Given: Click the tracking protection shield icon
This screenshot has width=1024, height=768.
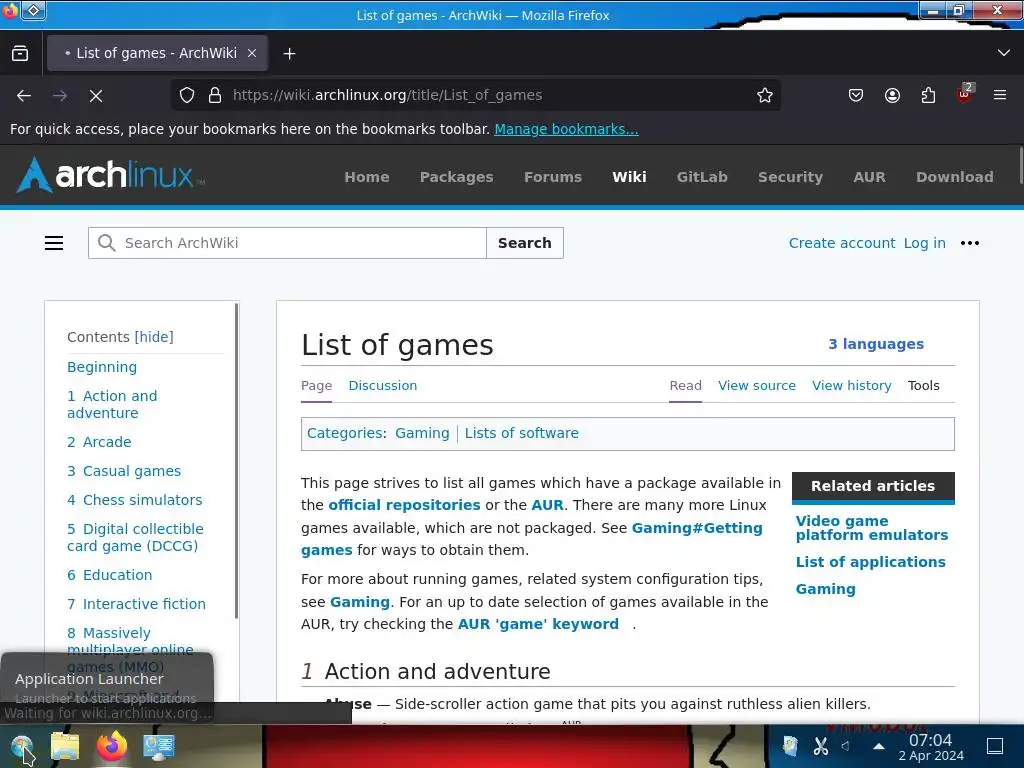Looking at the screenshot, I should coord(187,95).
